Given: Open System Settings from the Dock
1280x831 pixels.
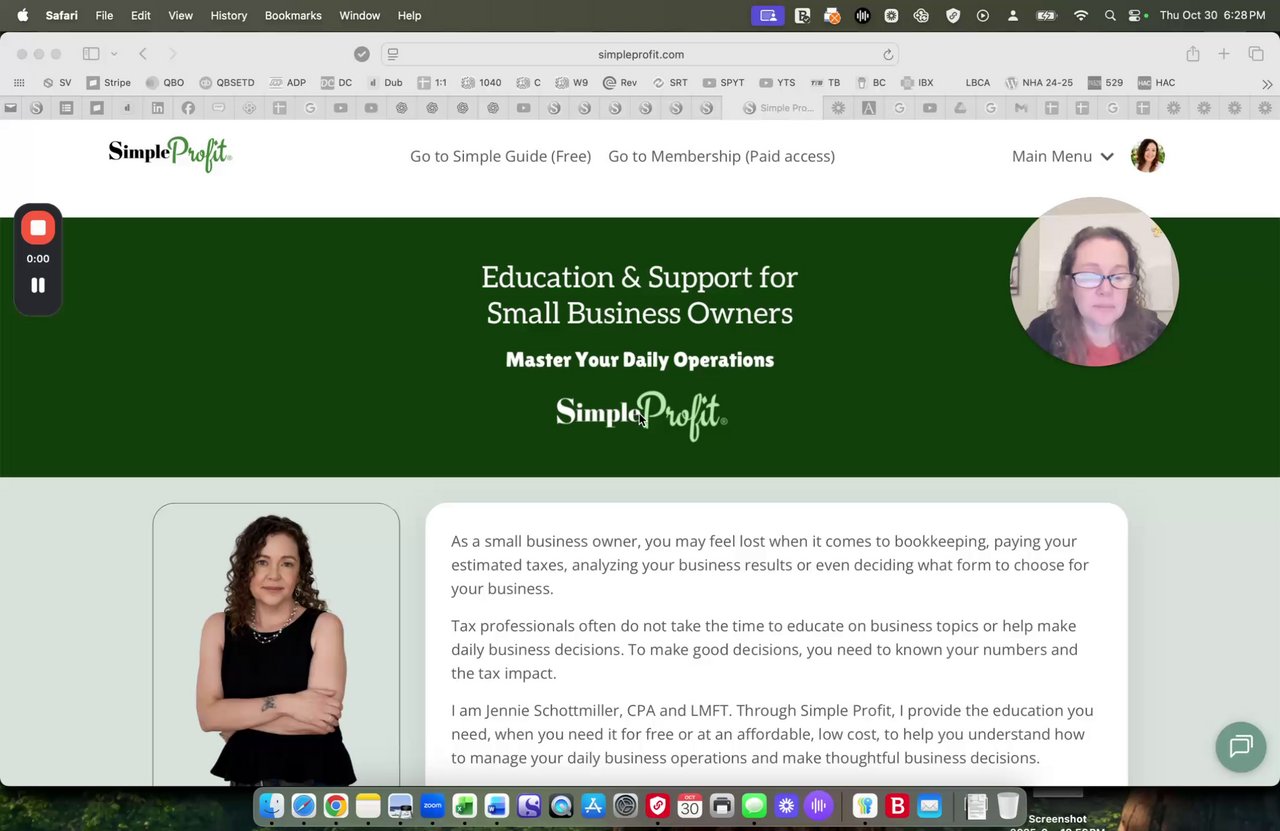Looking at the screenshot, I should coord(625,805).
